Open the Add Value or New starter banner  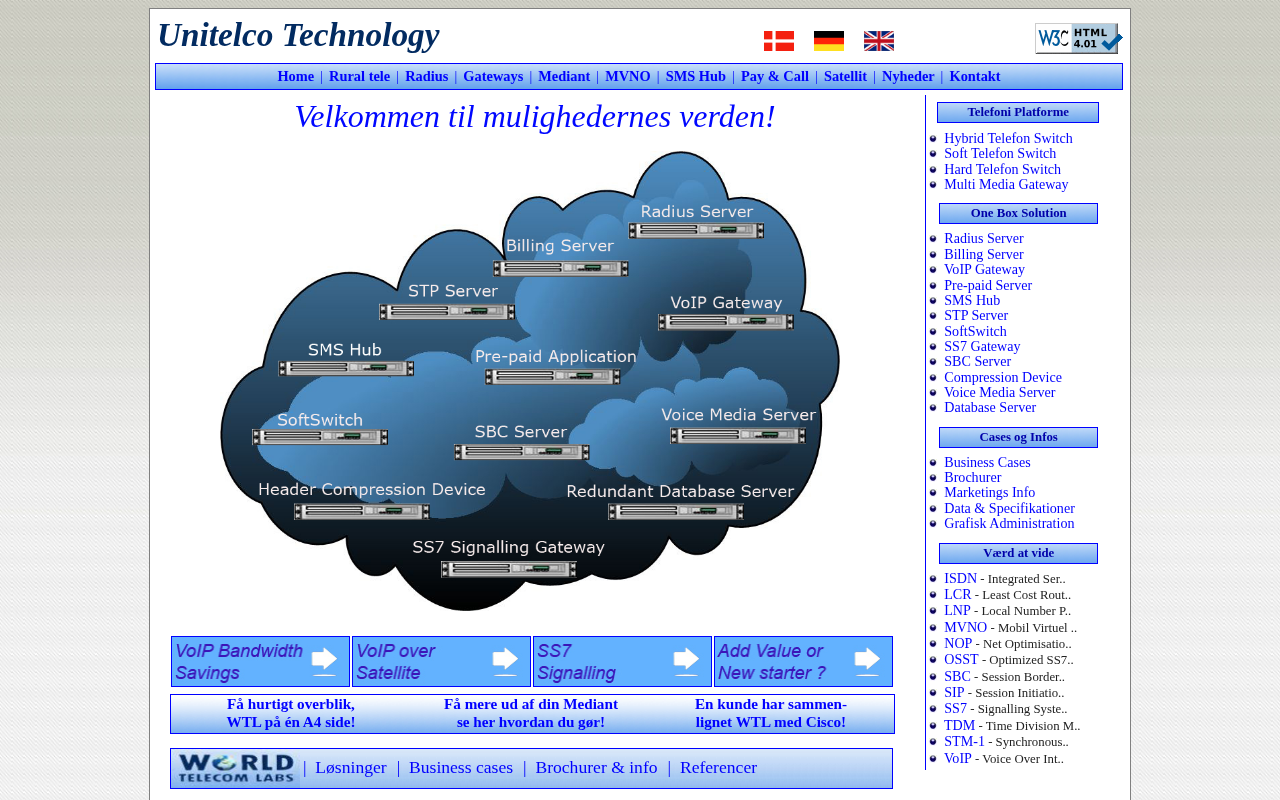pyautogui.click(x=803, y=662)
